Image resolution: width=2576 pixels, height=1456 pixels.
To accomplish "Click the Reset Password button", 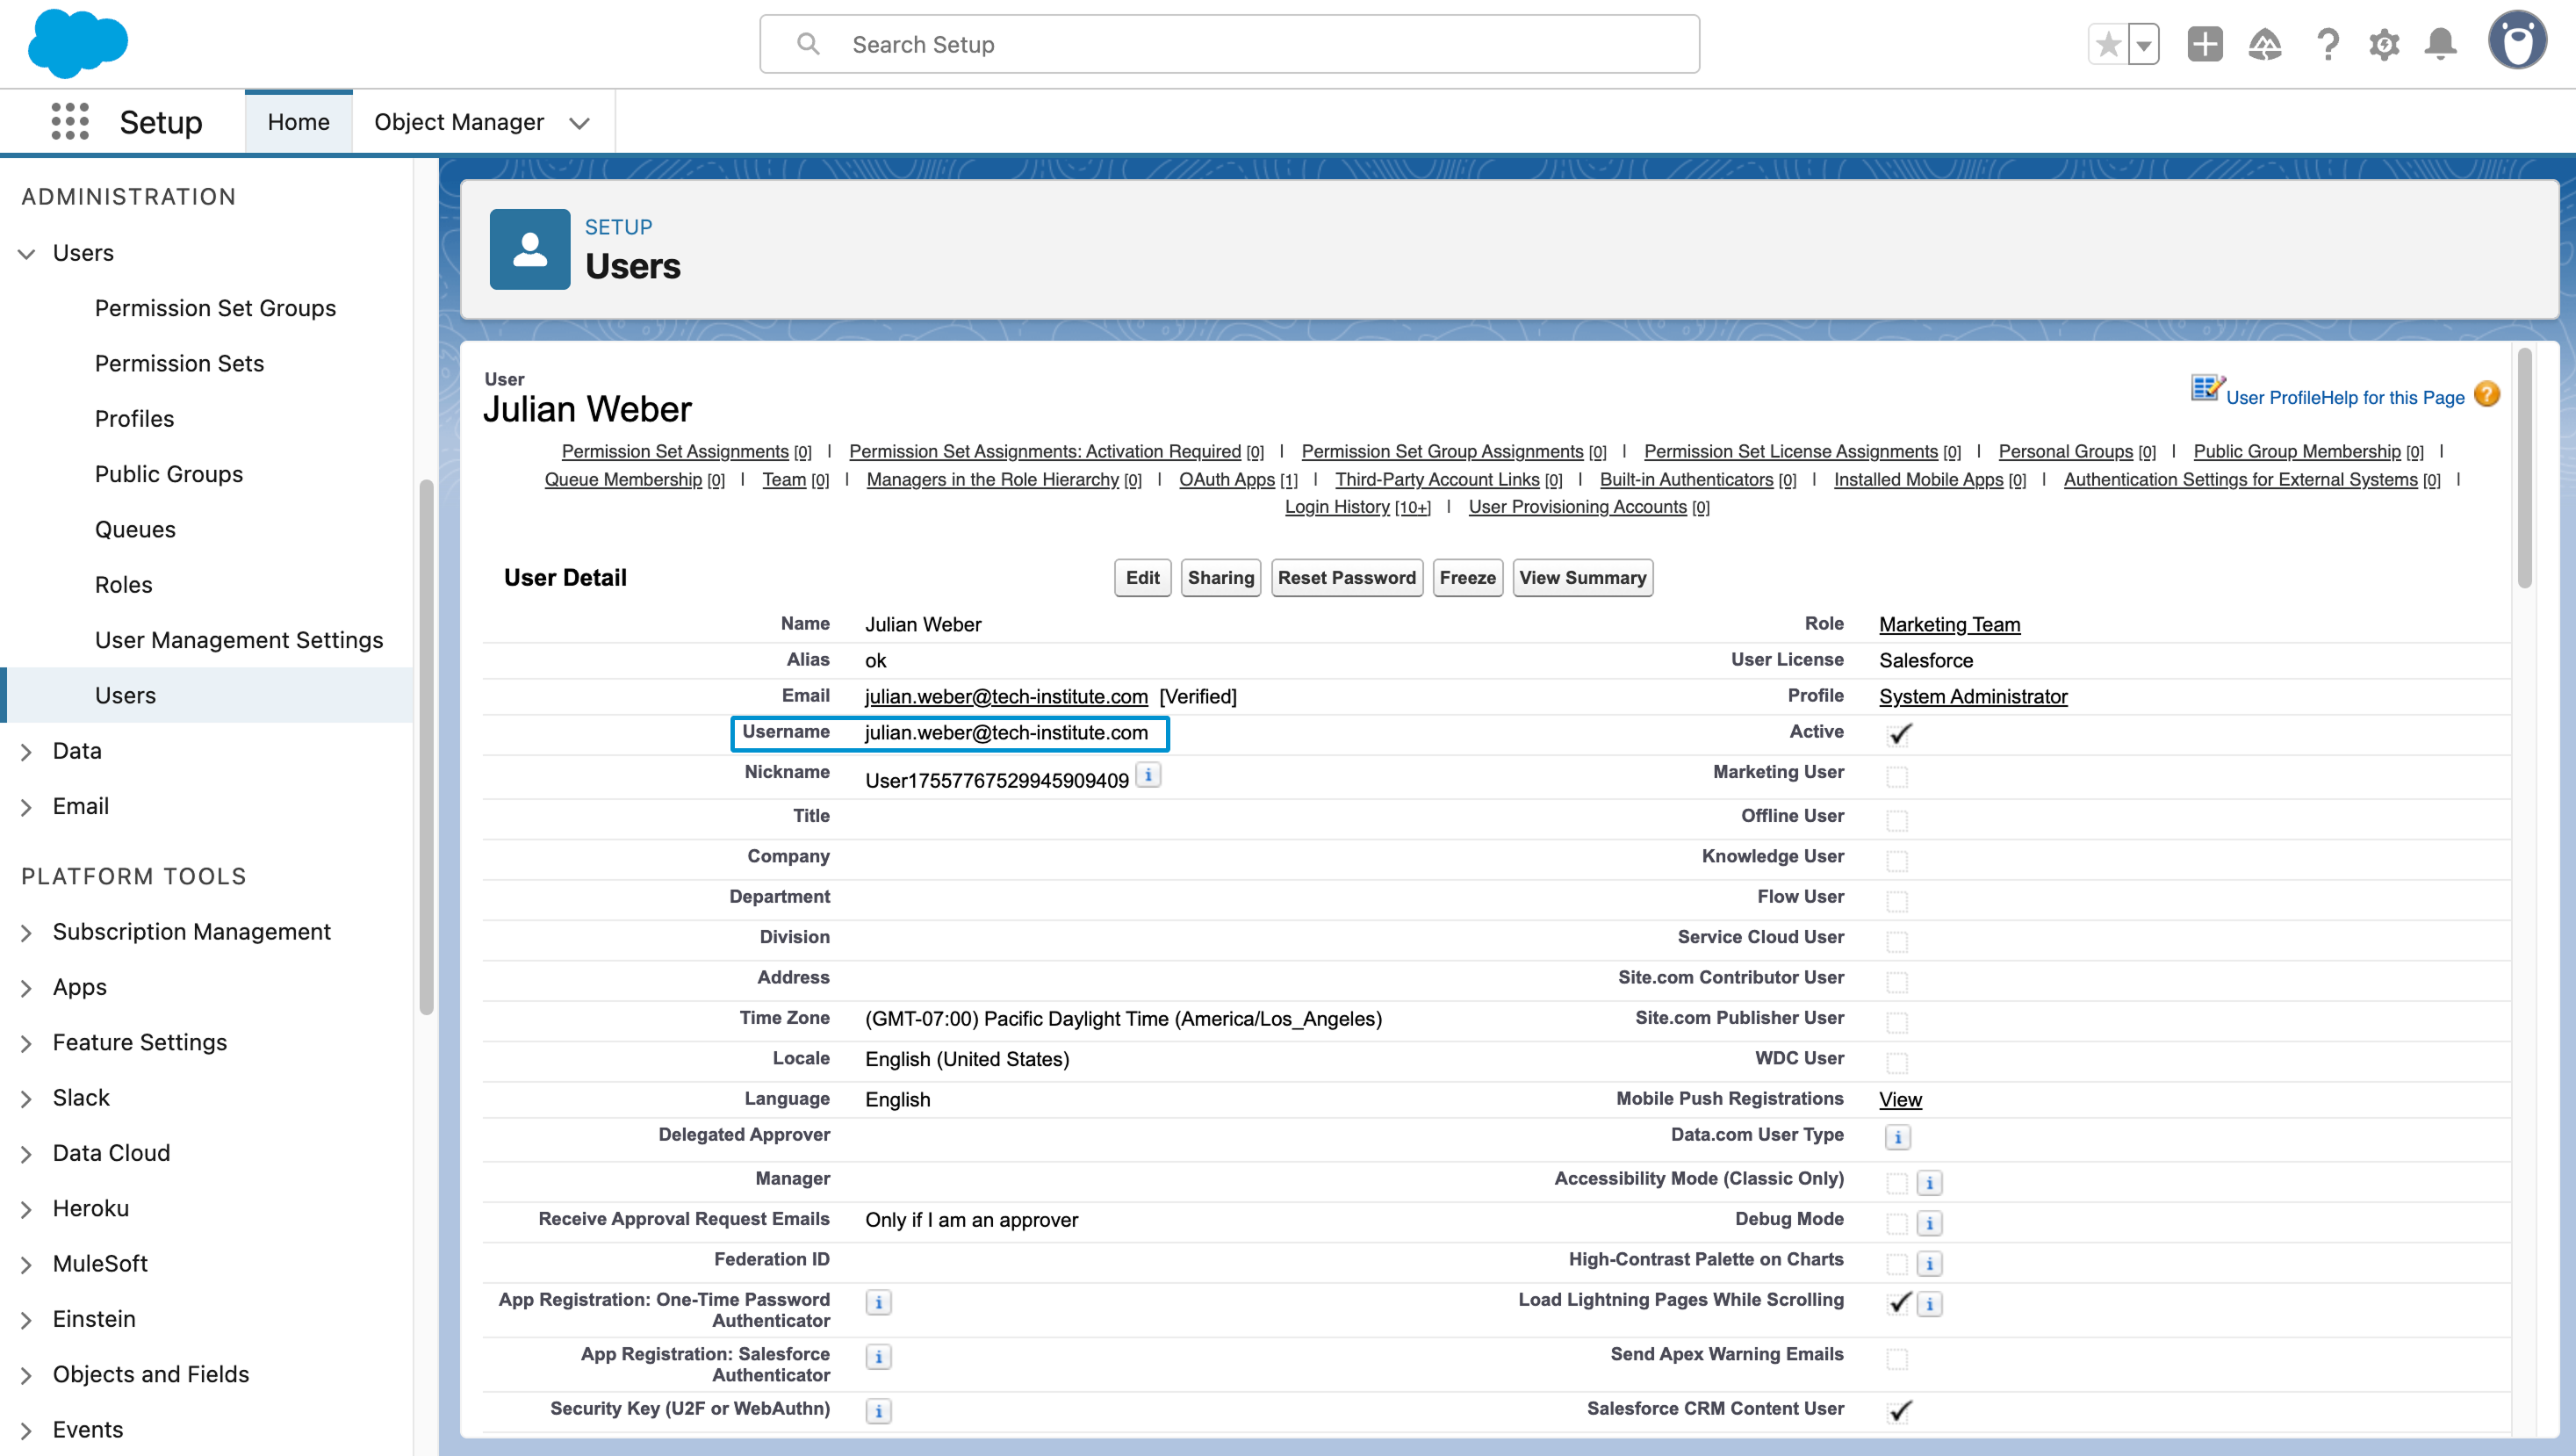I will click(1346, 578).
